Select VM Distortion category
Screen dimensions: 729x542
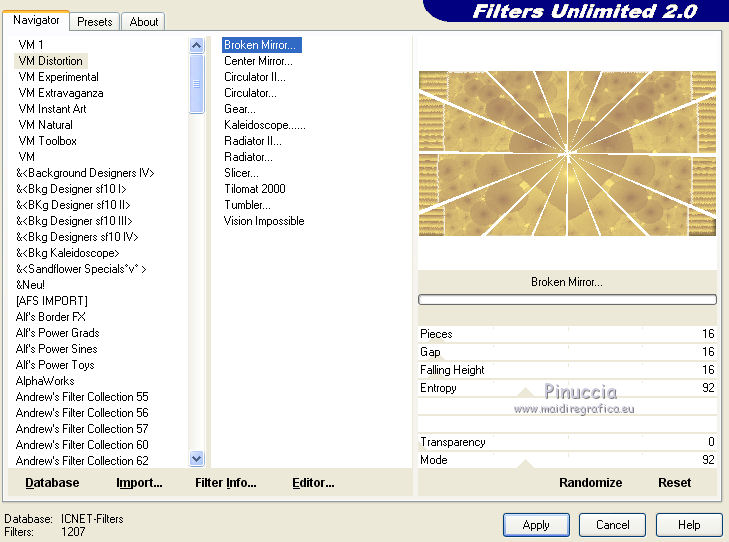[x=51, y=61]
